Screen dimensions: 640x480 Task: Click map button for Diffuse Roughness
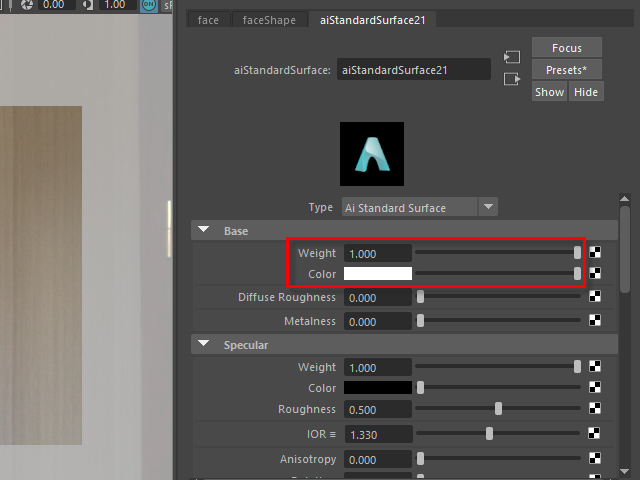[595, 297]
